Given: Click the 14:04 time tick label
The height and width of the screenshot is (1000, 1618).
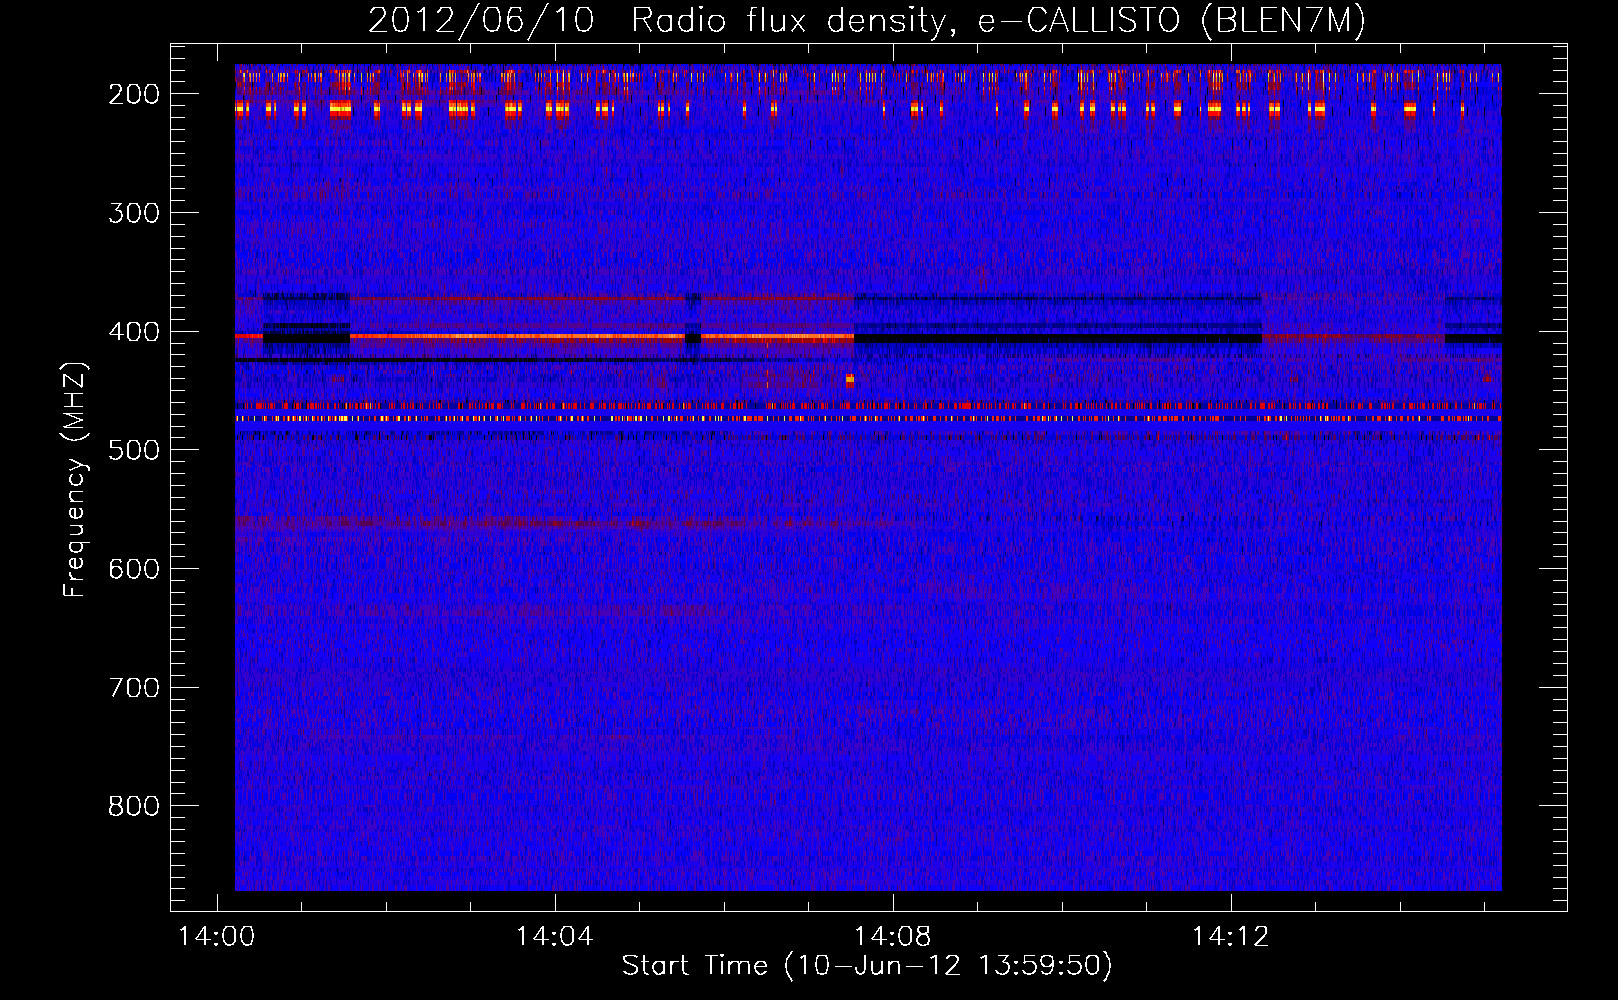Looking at the screenshot, I should [555, 936].
